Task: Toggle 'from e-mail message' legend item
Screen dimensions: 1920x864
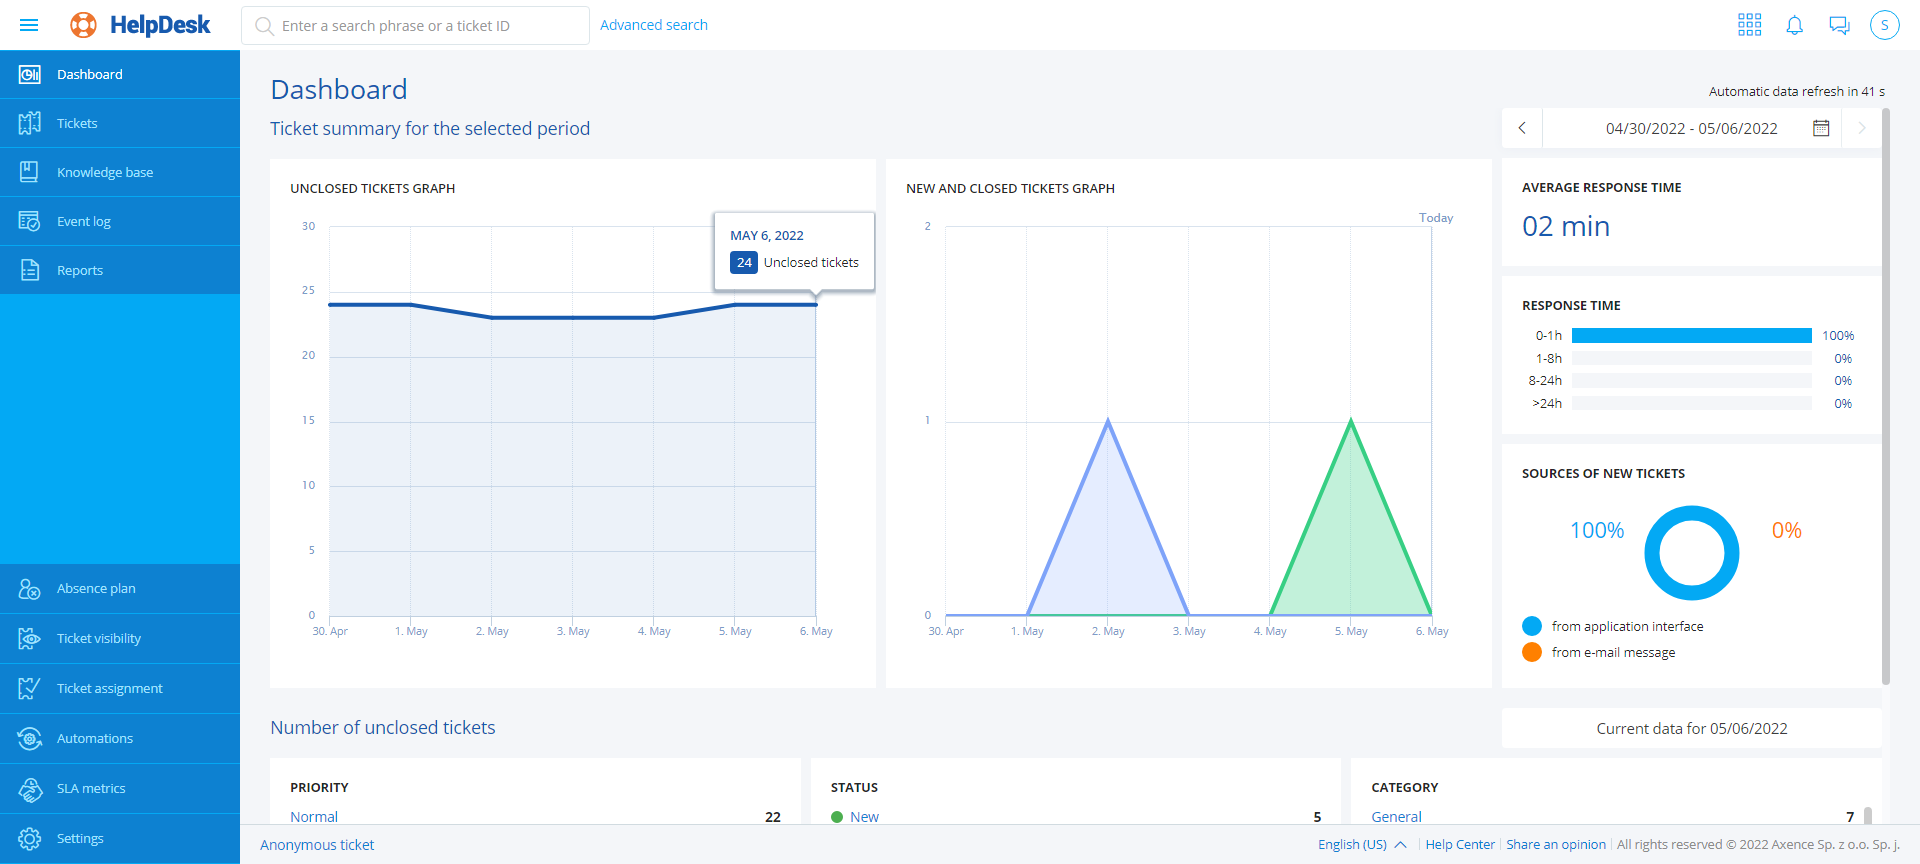Action: [x=1612, y=652]
